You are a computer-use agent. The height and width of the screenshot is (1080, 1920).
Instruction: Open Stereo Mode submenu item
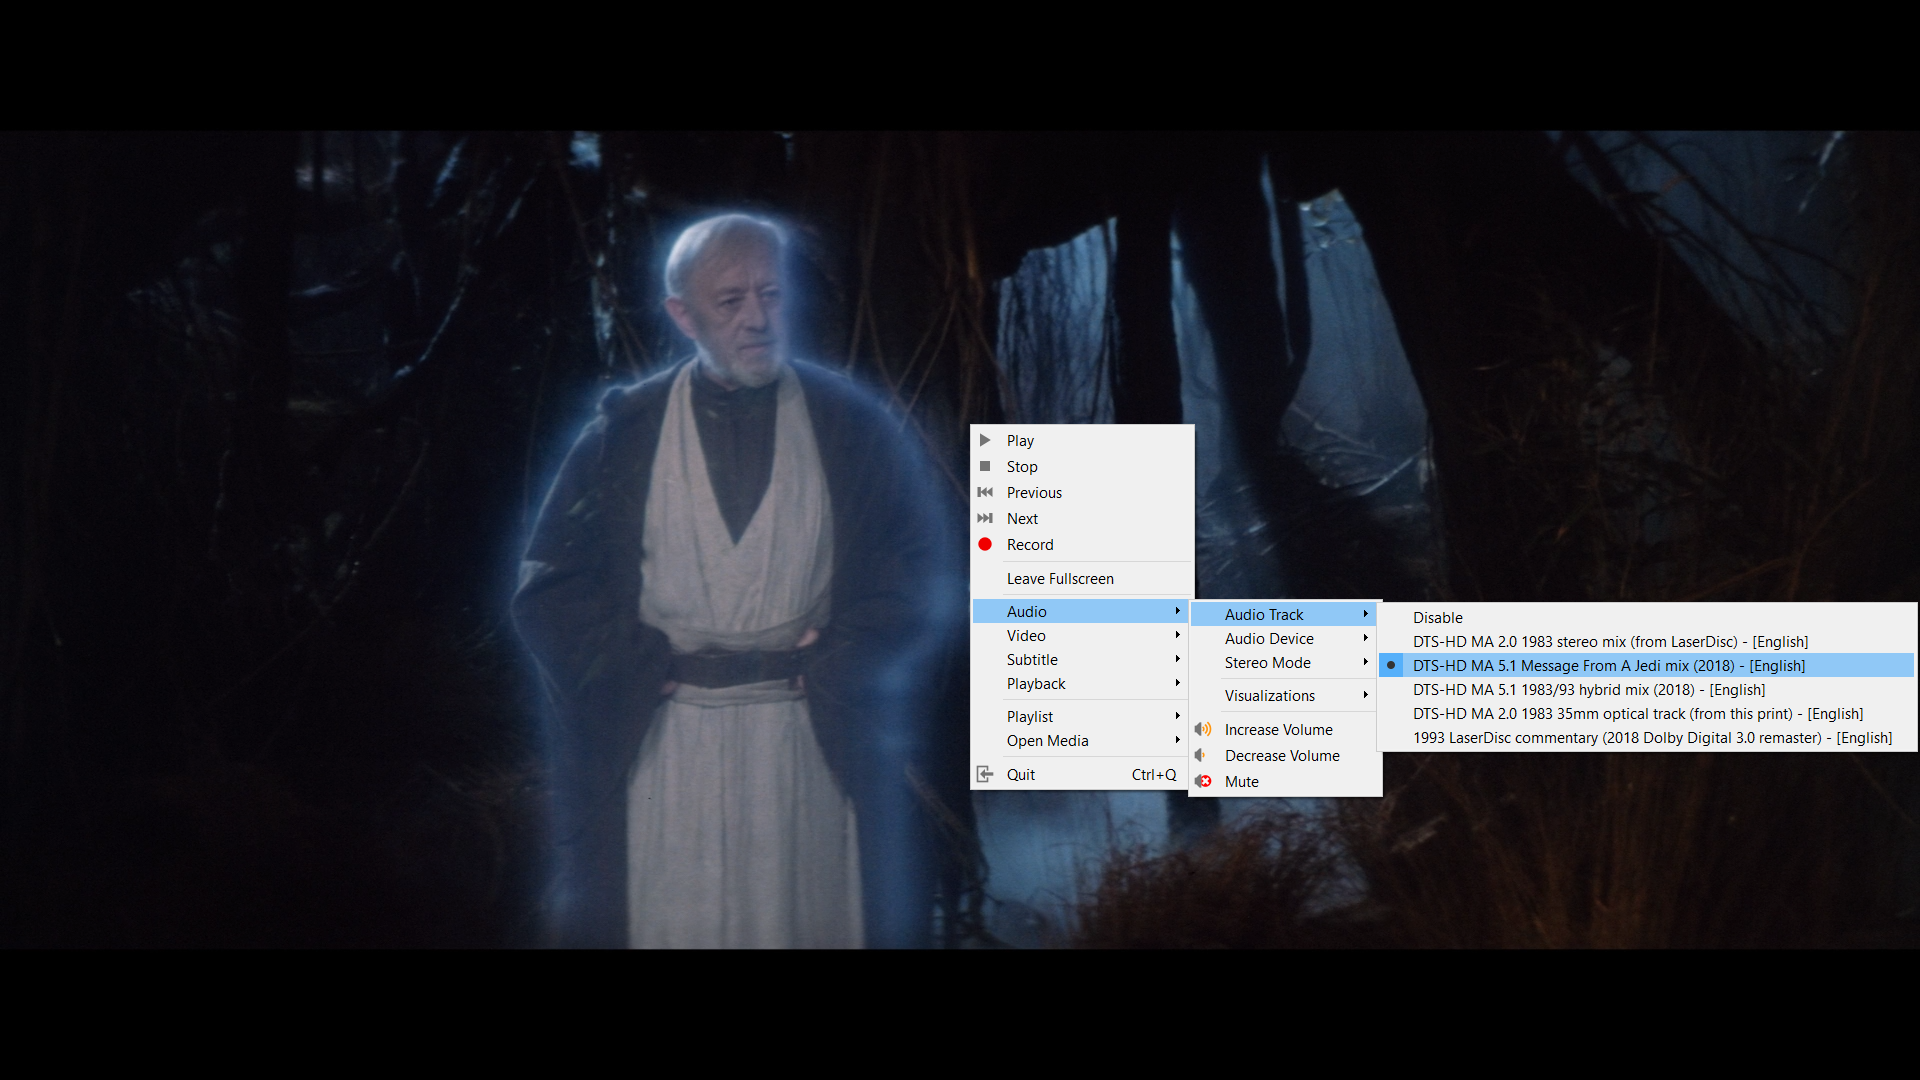[1284, 662]
